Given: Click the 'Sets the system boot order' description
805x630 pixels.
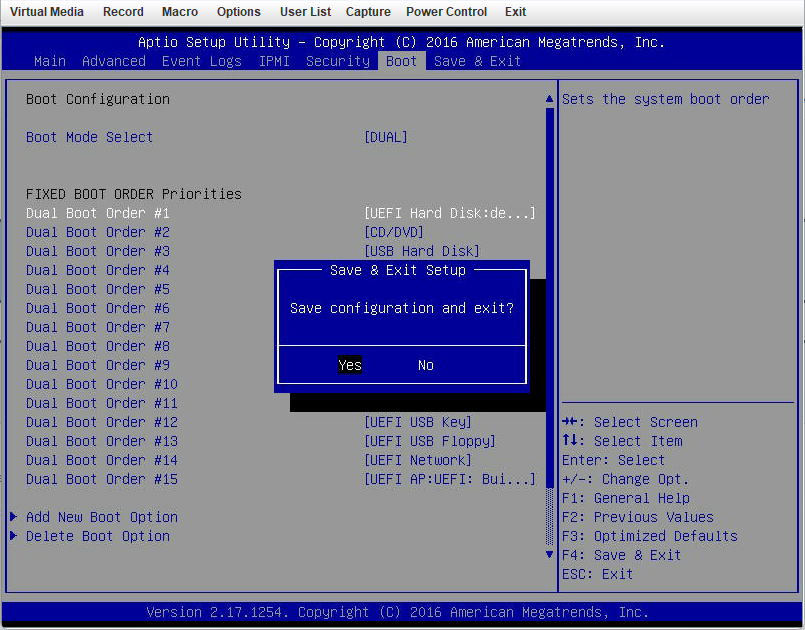Looking at the screenshot, I should point(665,99).
